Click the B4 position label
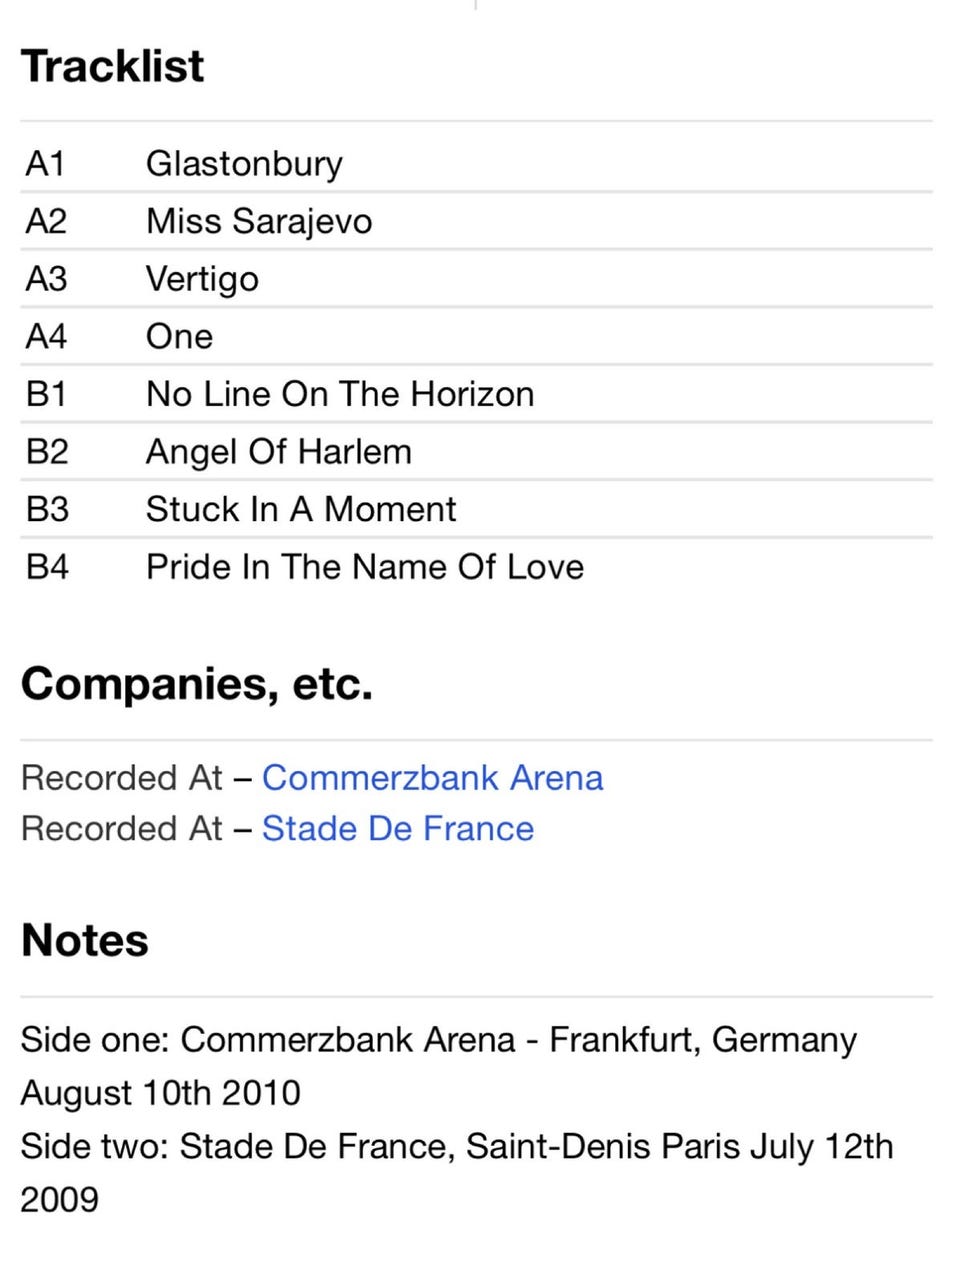 click(x=47, y=567)
